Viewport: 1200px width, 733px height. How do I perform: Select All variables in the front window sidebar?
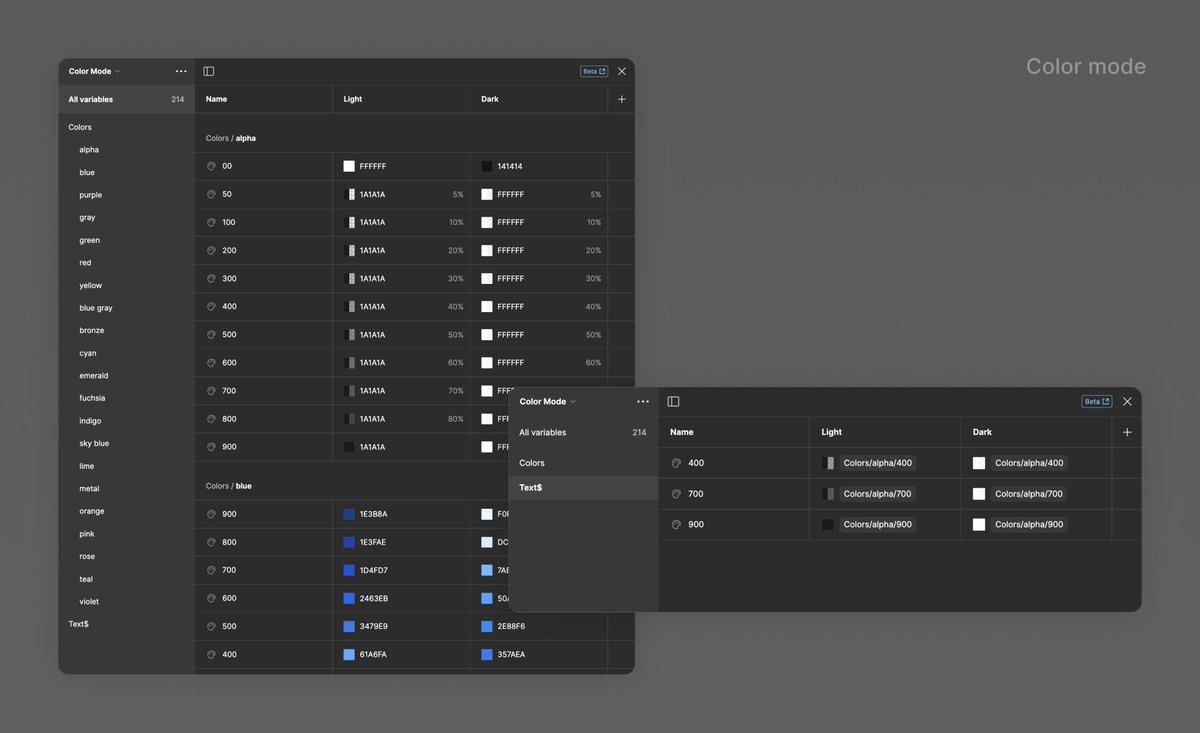(x=583, y=432)
